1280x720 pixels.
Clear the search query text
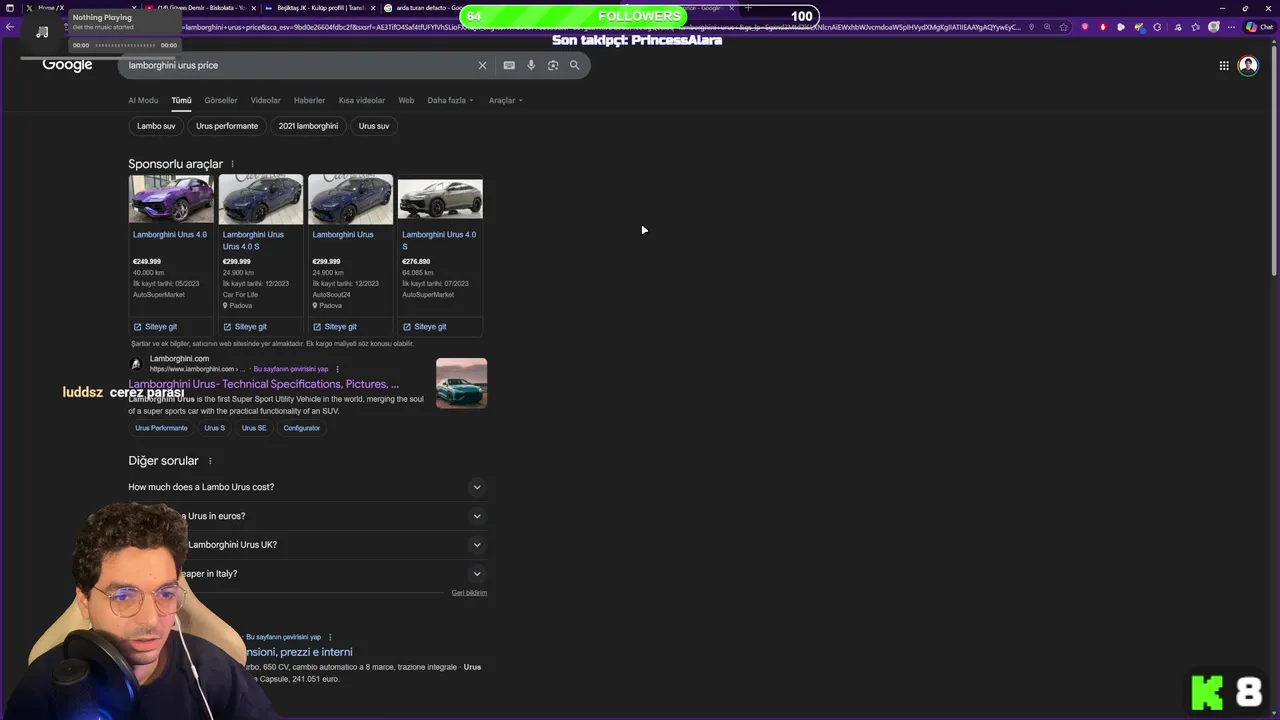tap(482, 65)
